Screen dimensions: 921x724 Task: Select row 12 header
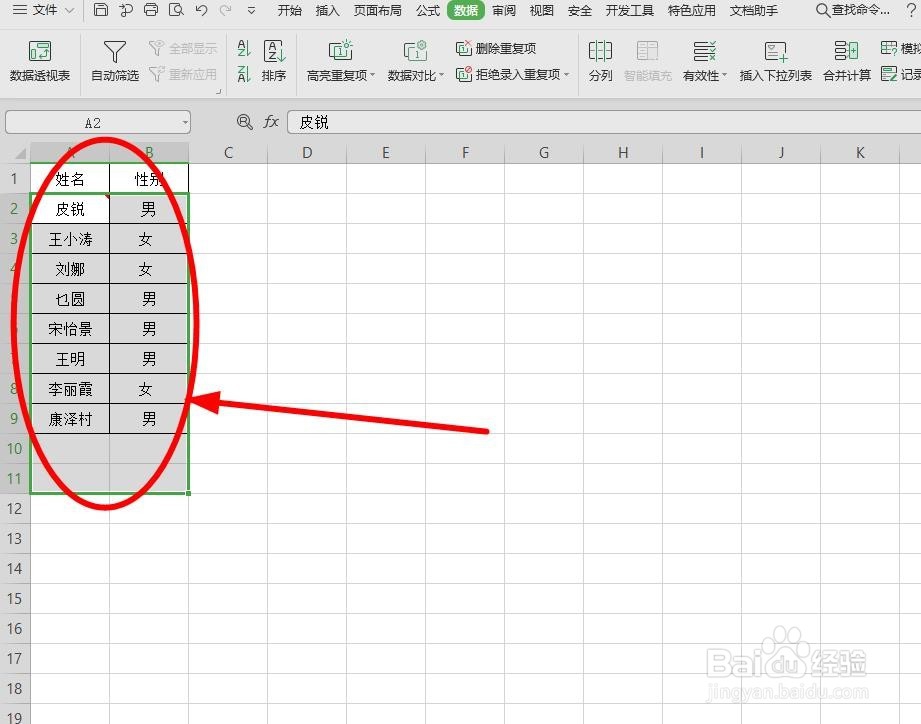(x=15, y=509)
